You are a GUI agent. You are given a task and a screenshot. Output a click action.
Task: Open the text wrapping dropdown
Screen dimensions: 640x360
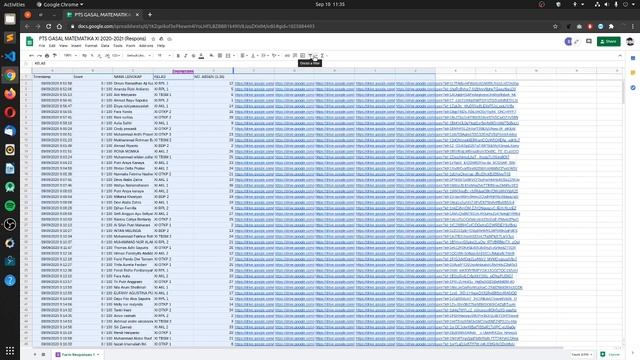265,56
